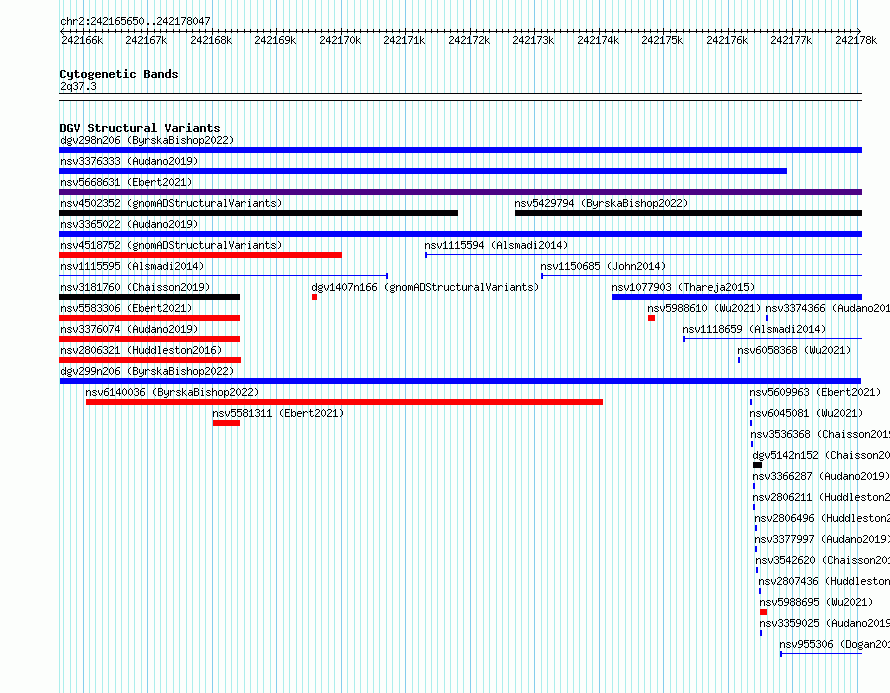
Task: Click the nsv4518752 red variant bar
Action: pos(200,255)
